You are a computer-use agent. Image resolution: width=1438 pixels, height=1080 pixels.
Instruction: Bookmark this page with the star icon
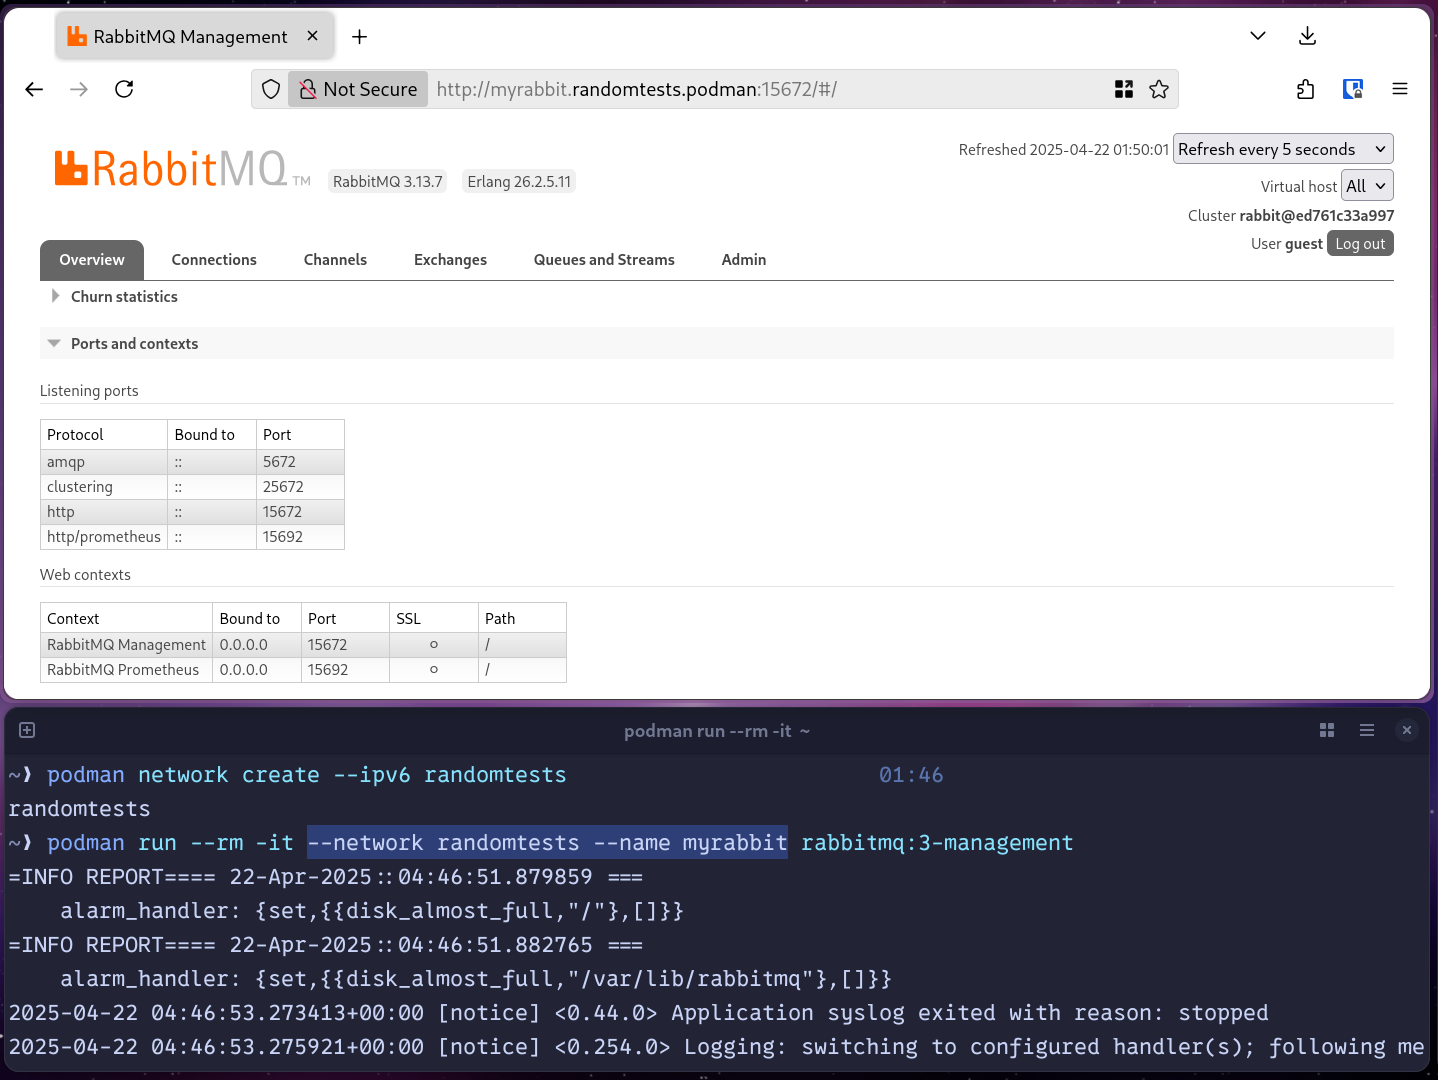click(x=1159, y=89)
